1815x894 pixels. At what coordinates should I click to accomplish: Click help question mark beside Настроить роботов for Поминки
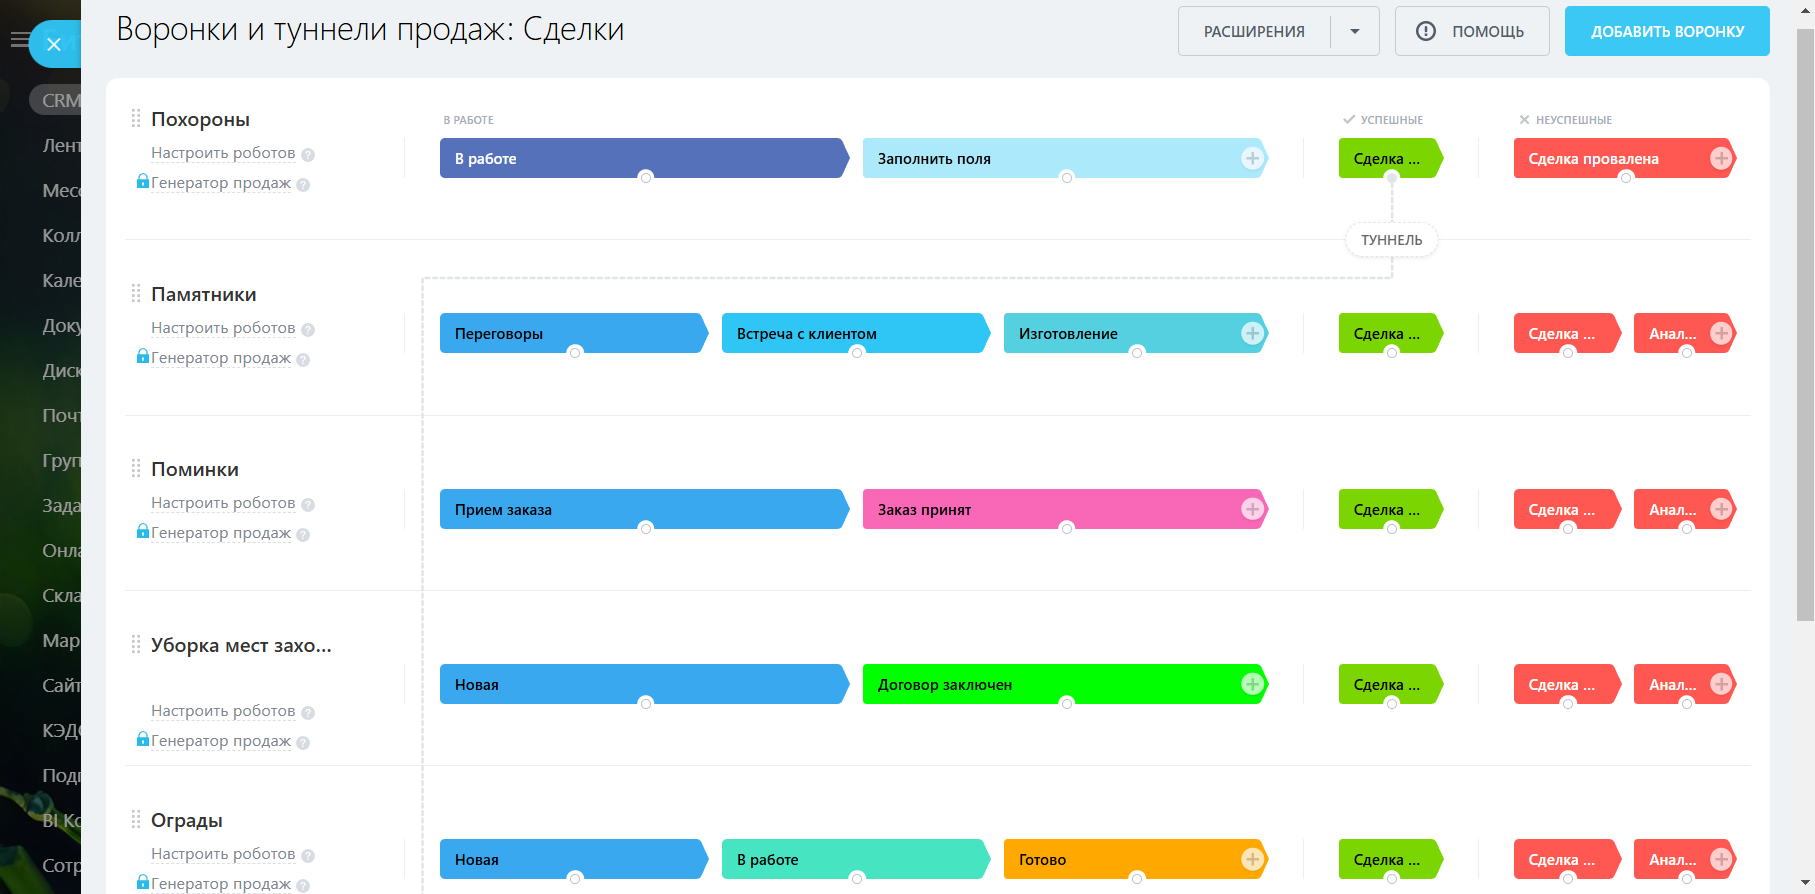(308, 505)
